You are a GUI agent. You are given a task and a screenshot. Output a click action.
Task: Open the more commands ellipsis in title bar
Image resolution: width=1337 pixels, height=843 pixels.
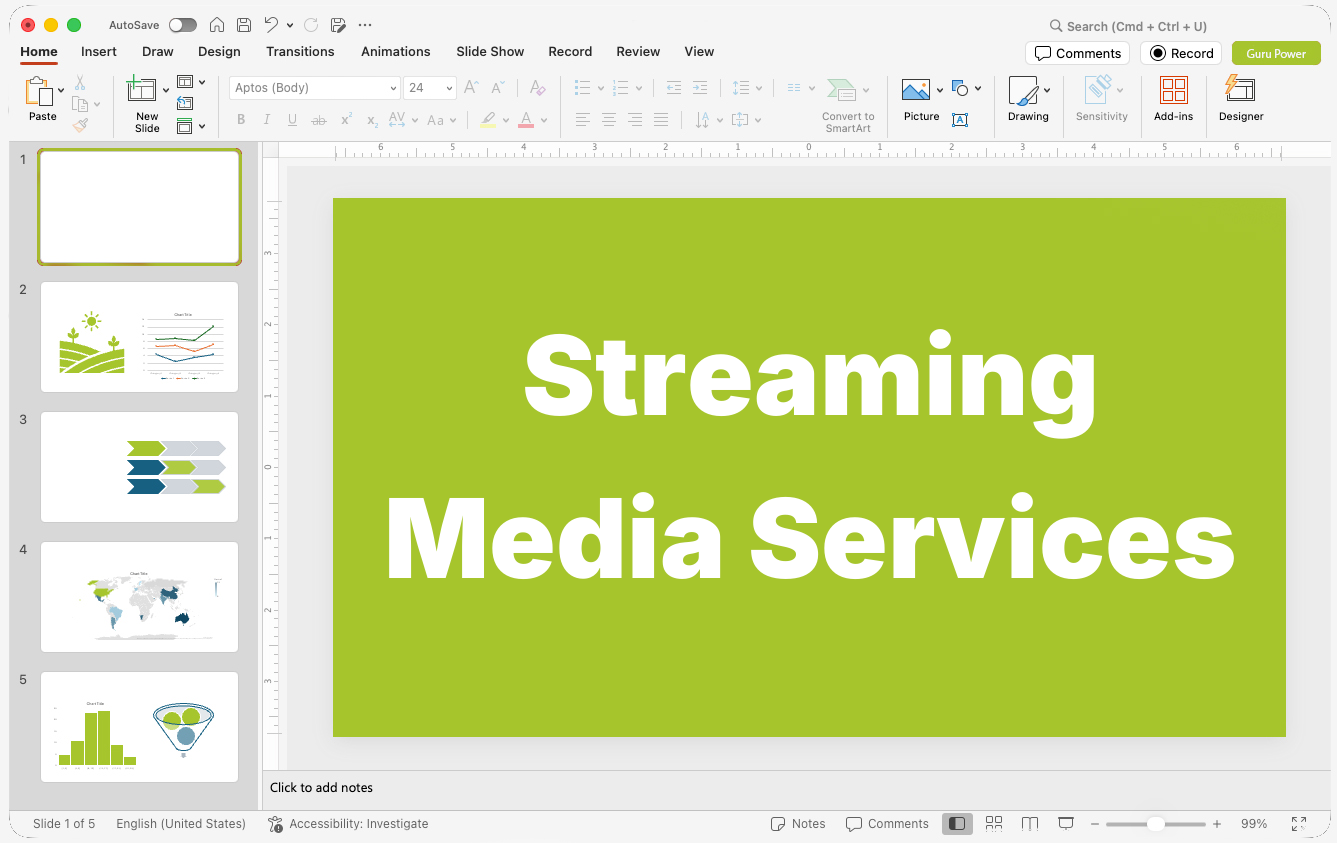coord(365,25)
